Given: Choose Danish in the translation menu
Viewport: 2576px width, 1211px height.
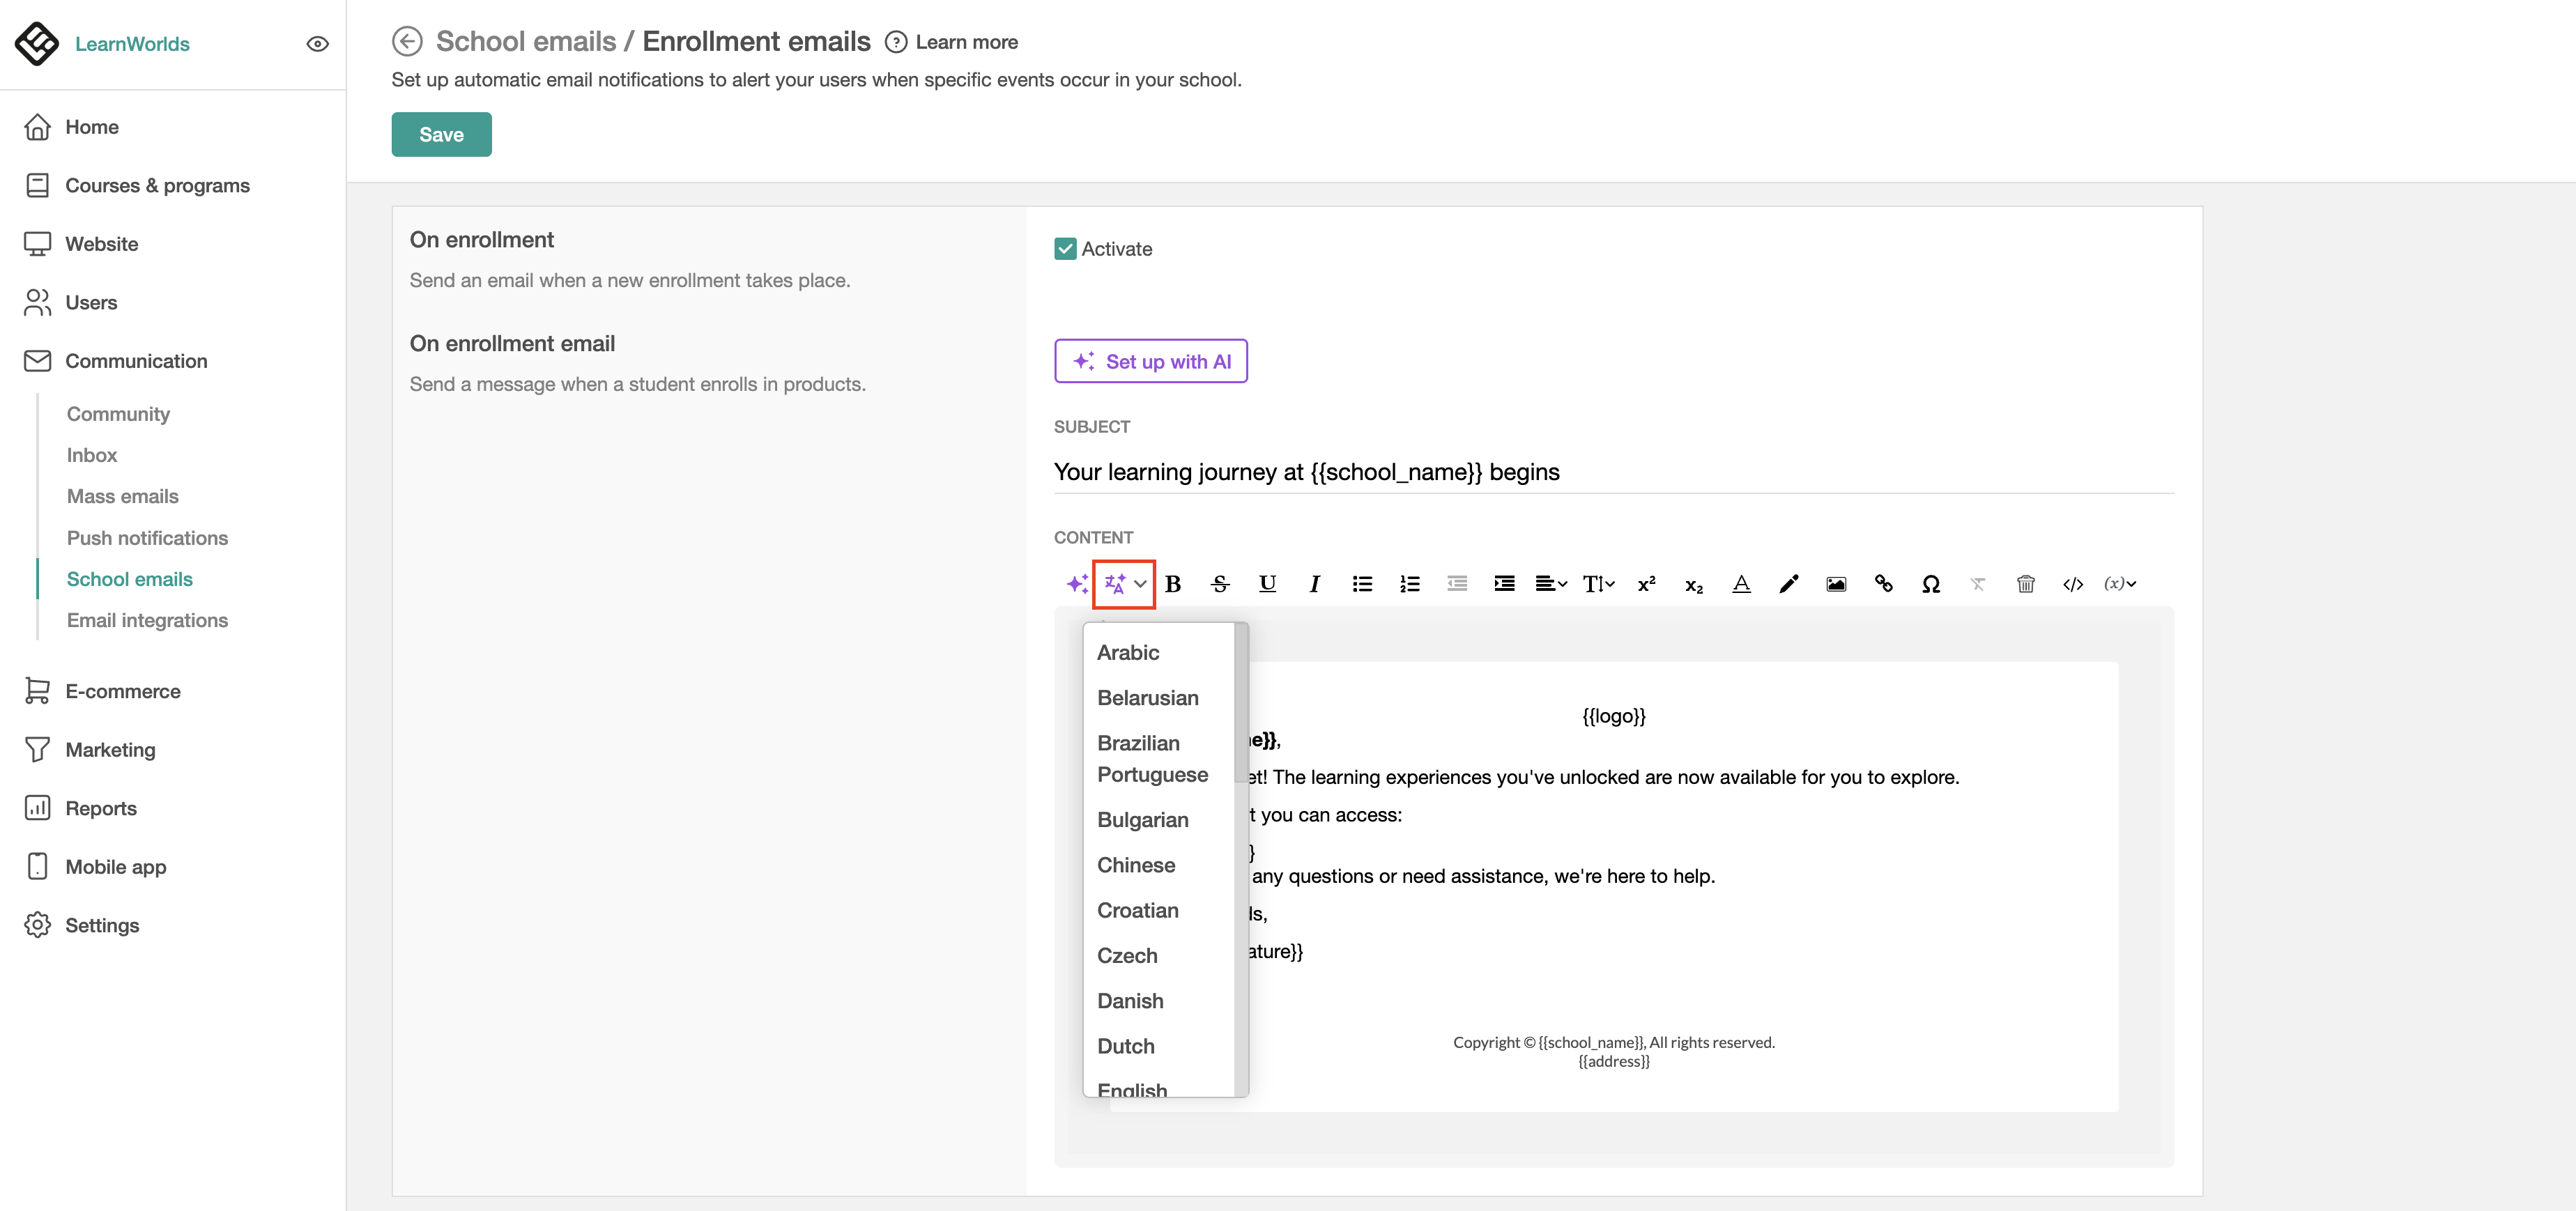Looking at the screenshot, I should pyautogui.click(x=1130, y=1001).
